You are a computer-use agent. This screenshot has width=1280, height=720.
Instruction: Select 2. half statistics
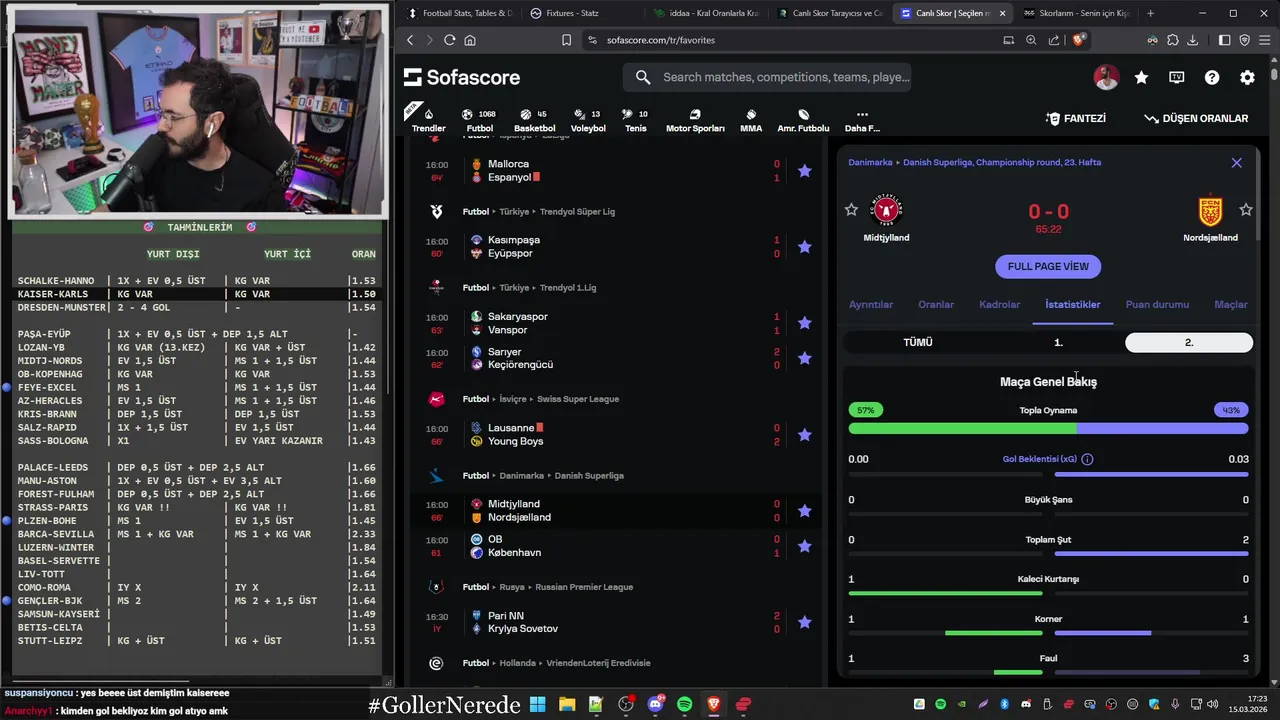[1189, 342]
